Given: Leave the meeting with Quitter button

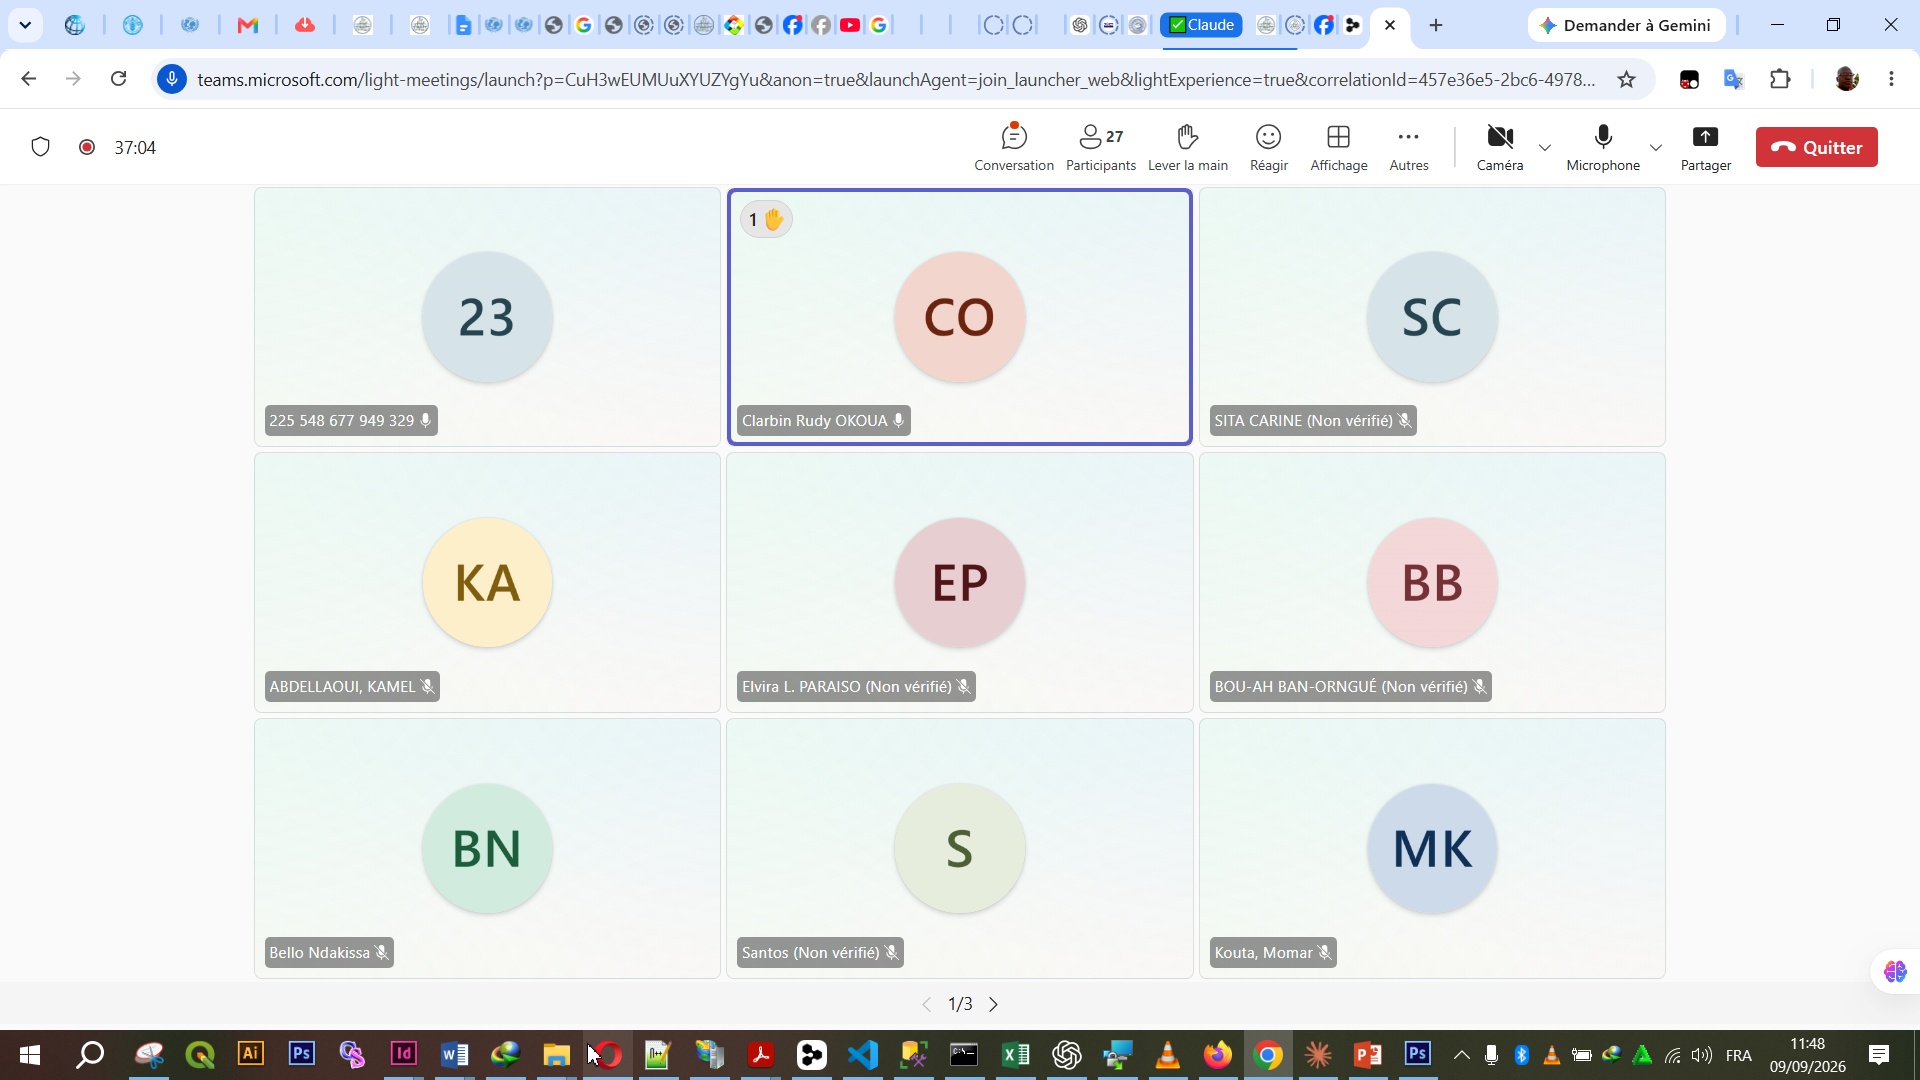Looking at the screenshot, I should point(1816,147).
